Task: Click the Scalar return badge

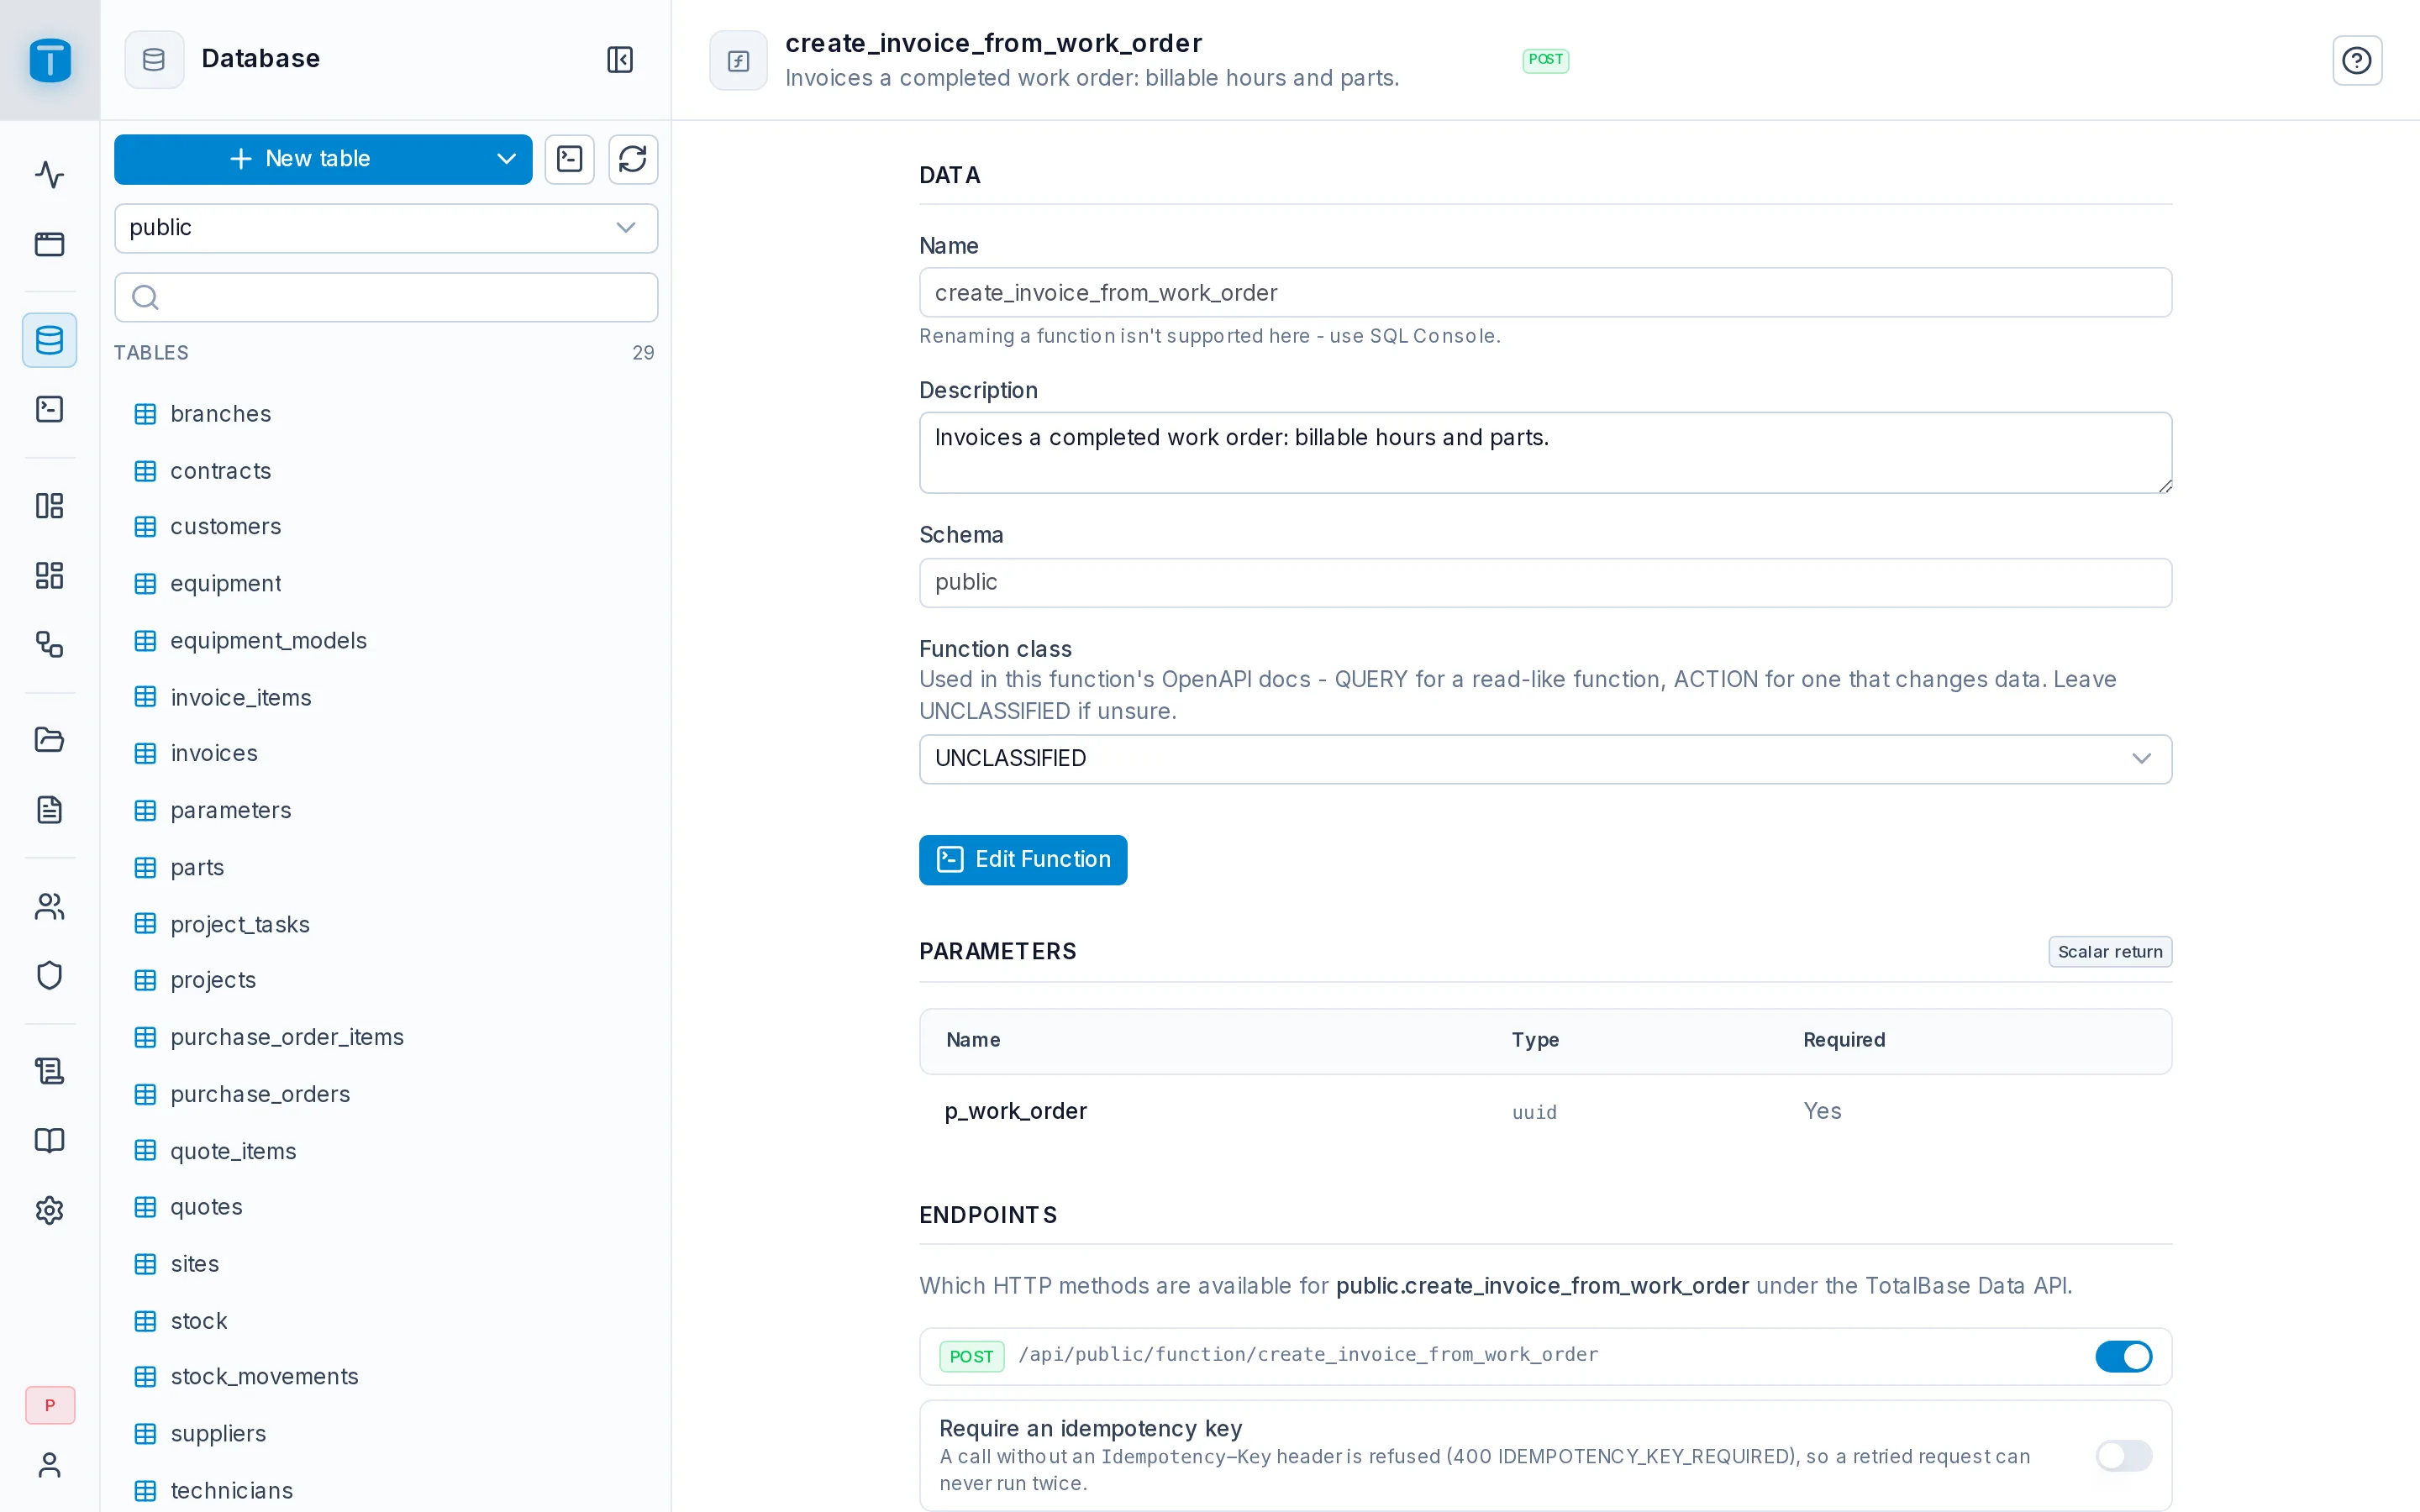Action: point(2110,952)
